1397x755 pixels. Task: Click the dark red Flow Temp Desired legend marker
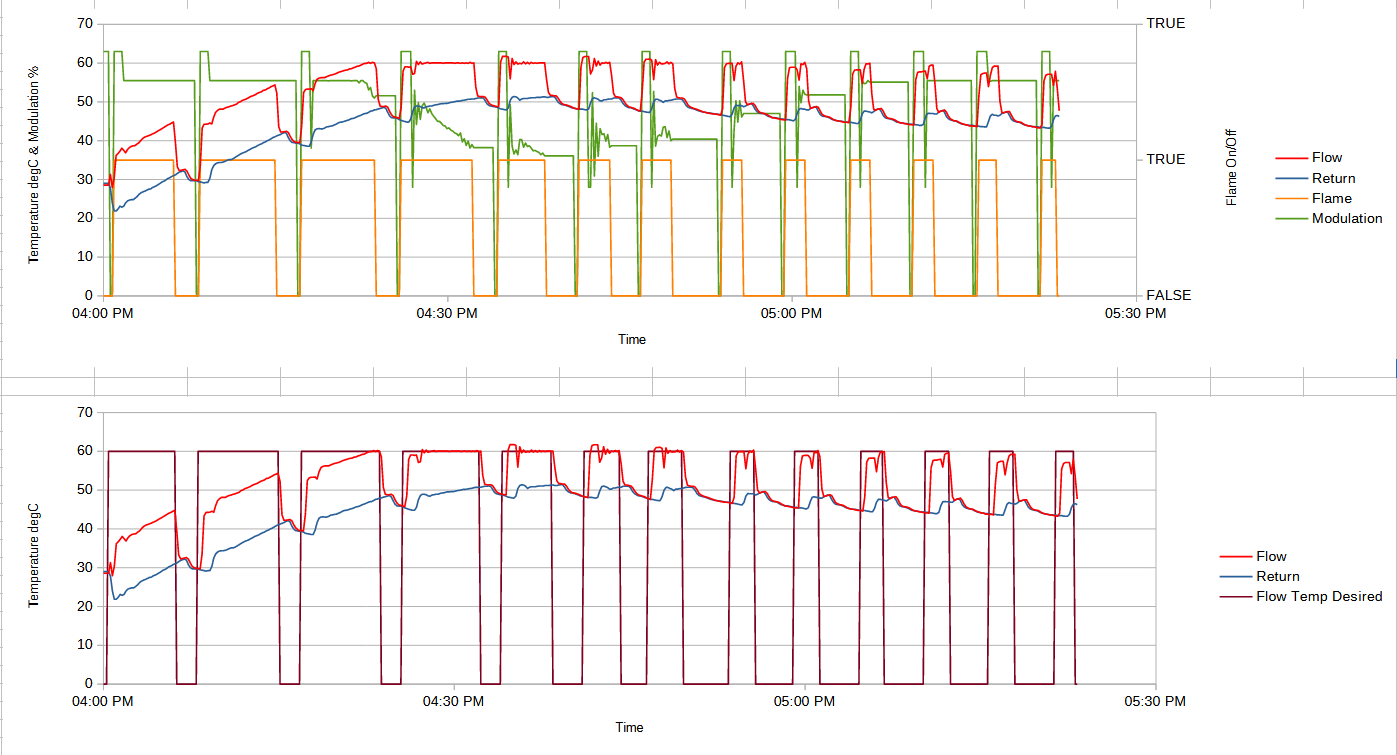tap(1235, 597)
